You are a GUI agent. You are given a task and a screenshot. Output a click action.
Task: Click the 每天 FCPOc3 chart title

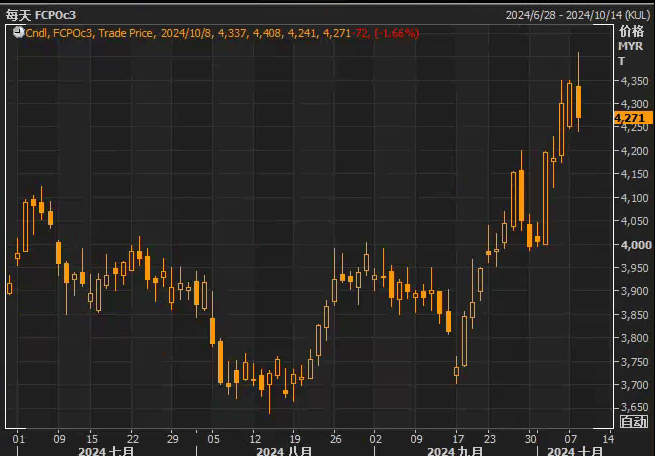click(41, 15)
